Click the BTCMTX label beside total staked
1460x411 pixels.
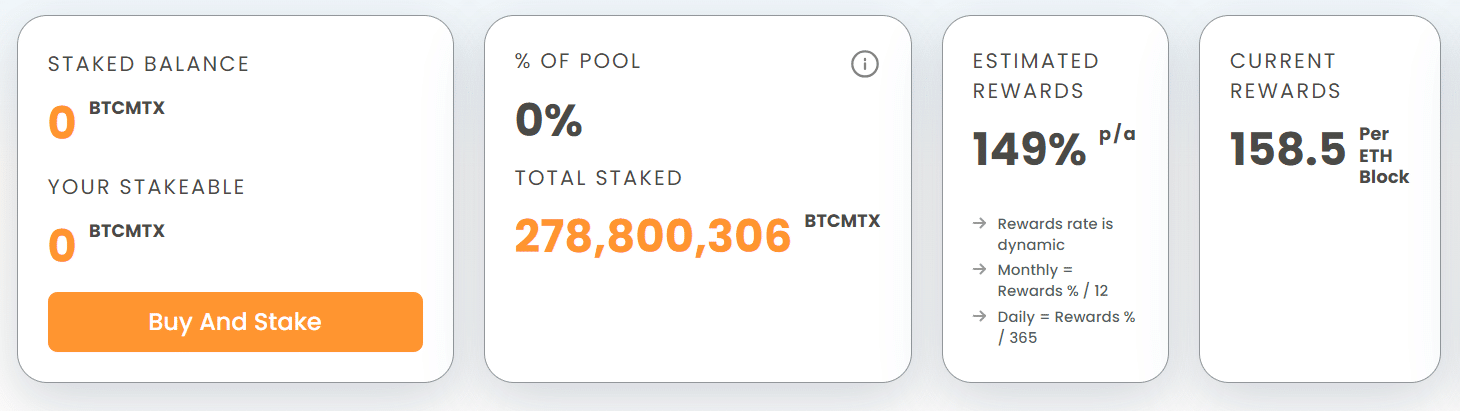[x=842, y=220]
